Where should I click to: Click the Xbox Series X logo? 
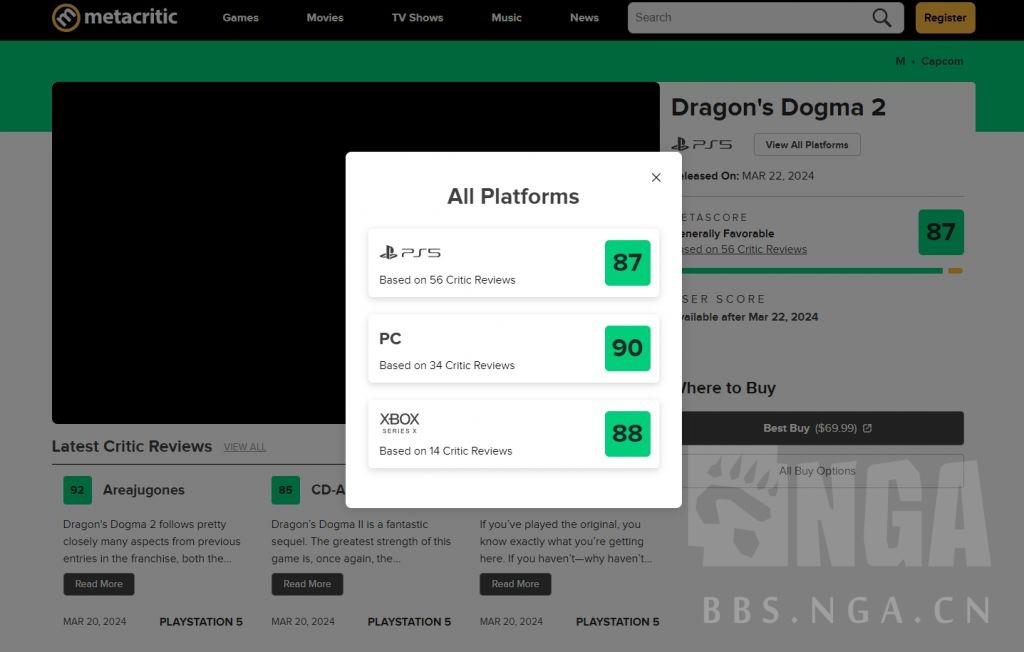399,423
